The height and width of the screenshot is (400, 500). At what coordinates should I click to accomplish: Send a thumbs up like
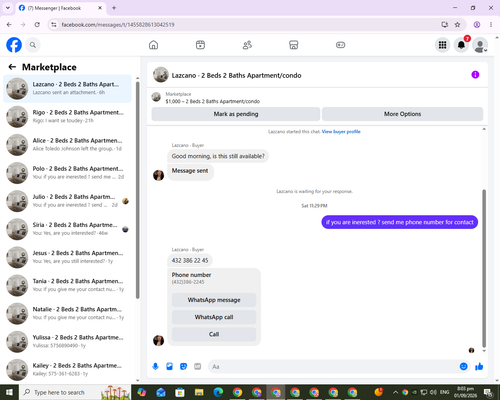479,367
